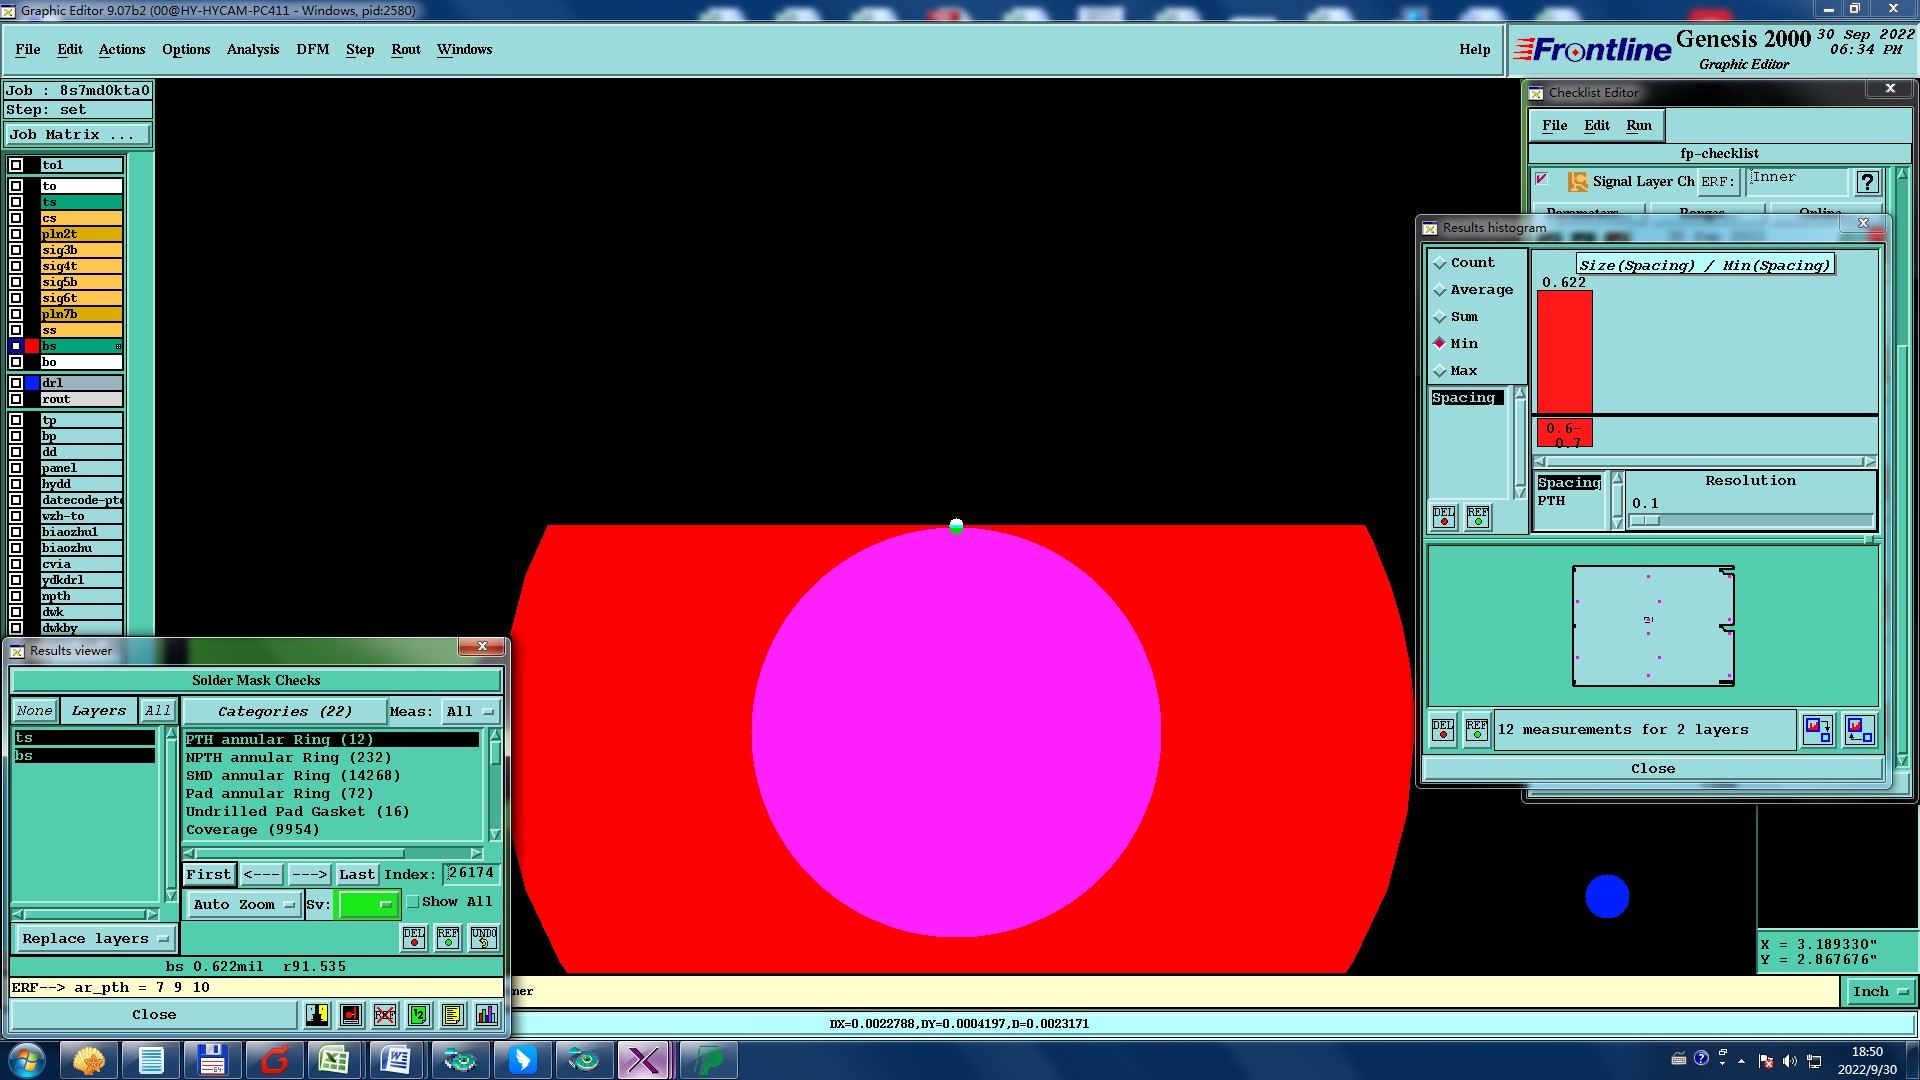Viewport: 1920px width, 1080px height.
Task: Expand the Replace layers dropdown
Action: [95, 939]
